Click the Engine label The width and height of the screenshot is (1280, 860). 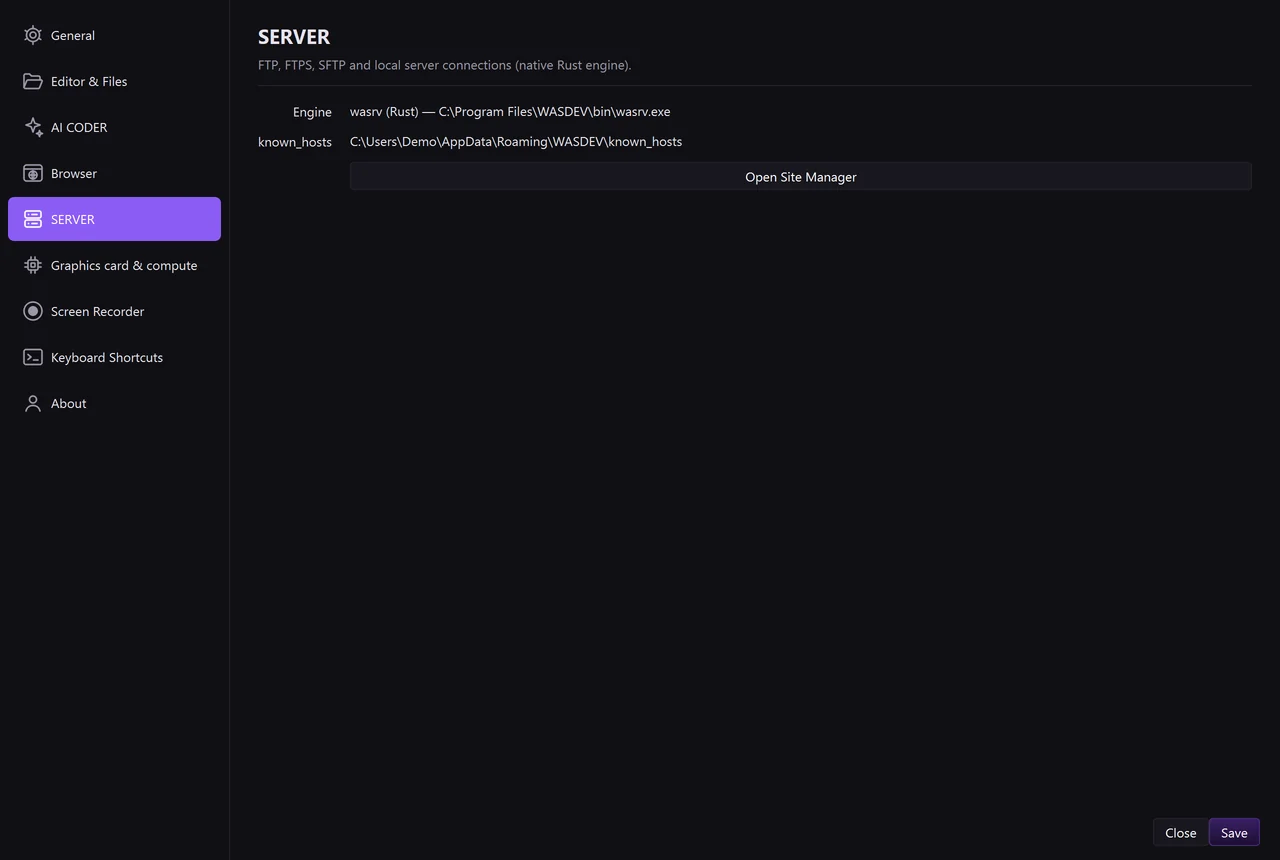(x=312, y=112)
